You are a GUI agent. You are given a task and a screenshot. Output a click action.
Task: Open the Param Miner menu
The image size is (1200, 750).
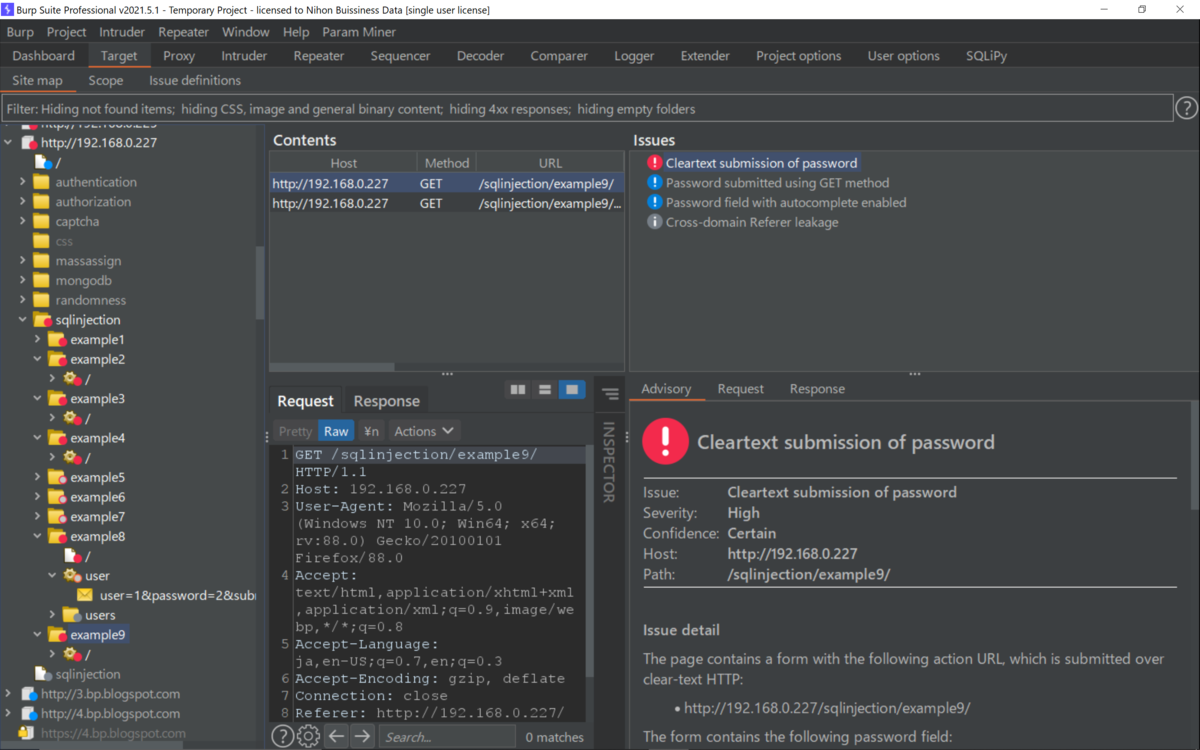(359, 32)
